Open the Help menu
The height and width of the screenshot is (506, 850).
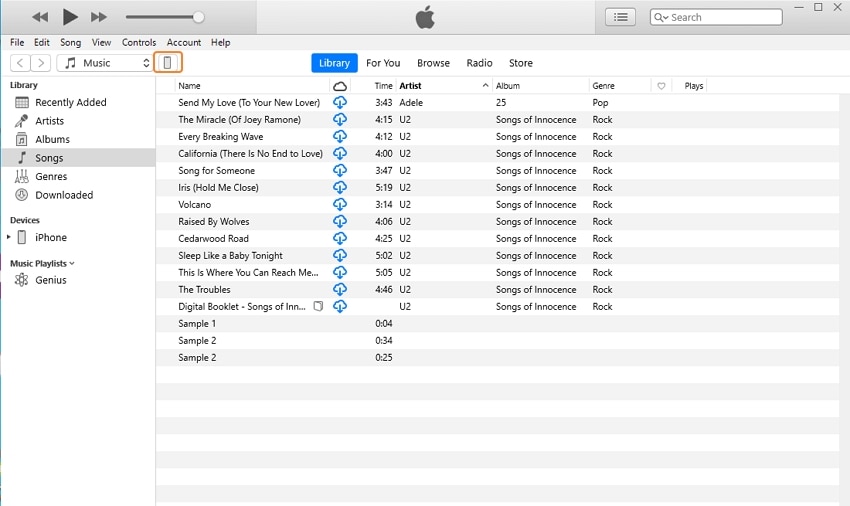[x=220, y=42]
